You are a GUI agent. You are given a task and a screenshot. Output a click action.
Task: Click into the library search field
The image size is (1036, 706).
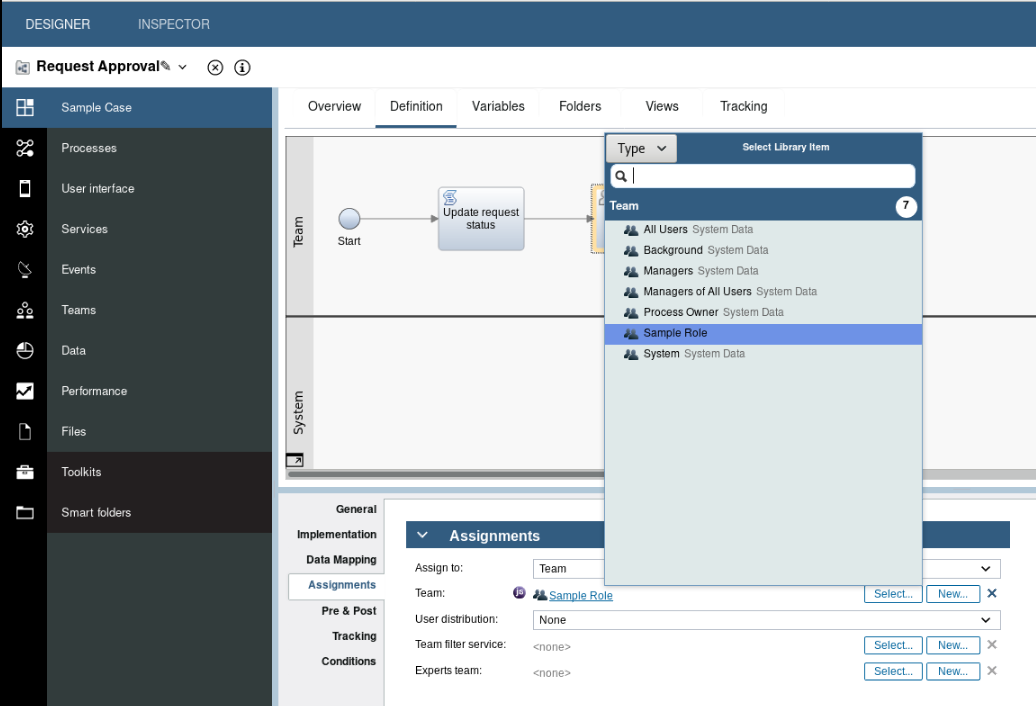click(x=763, y=176)
